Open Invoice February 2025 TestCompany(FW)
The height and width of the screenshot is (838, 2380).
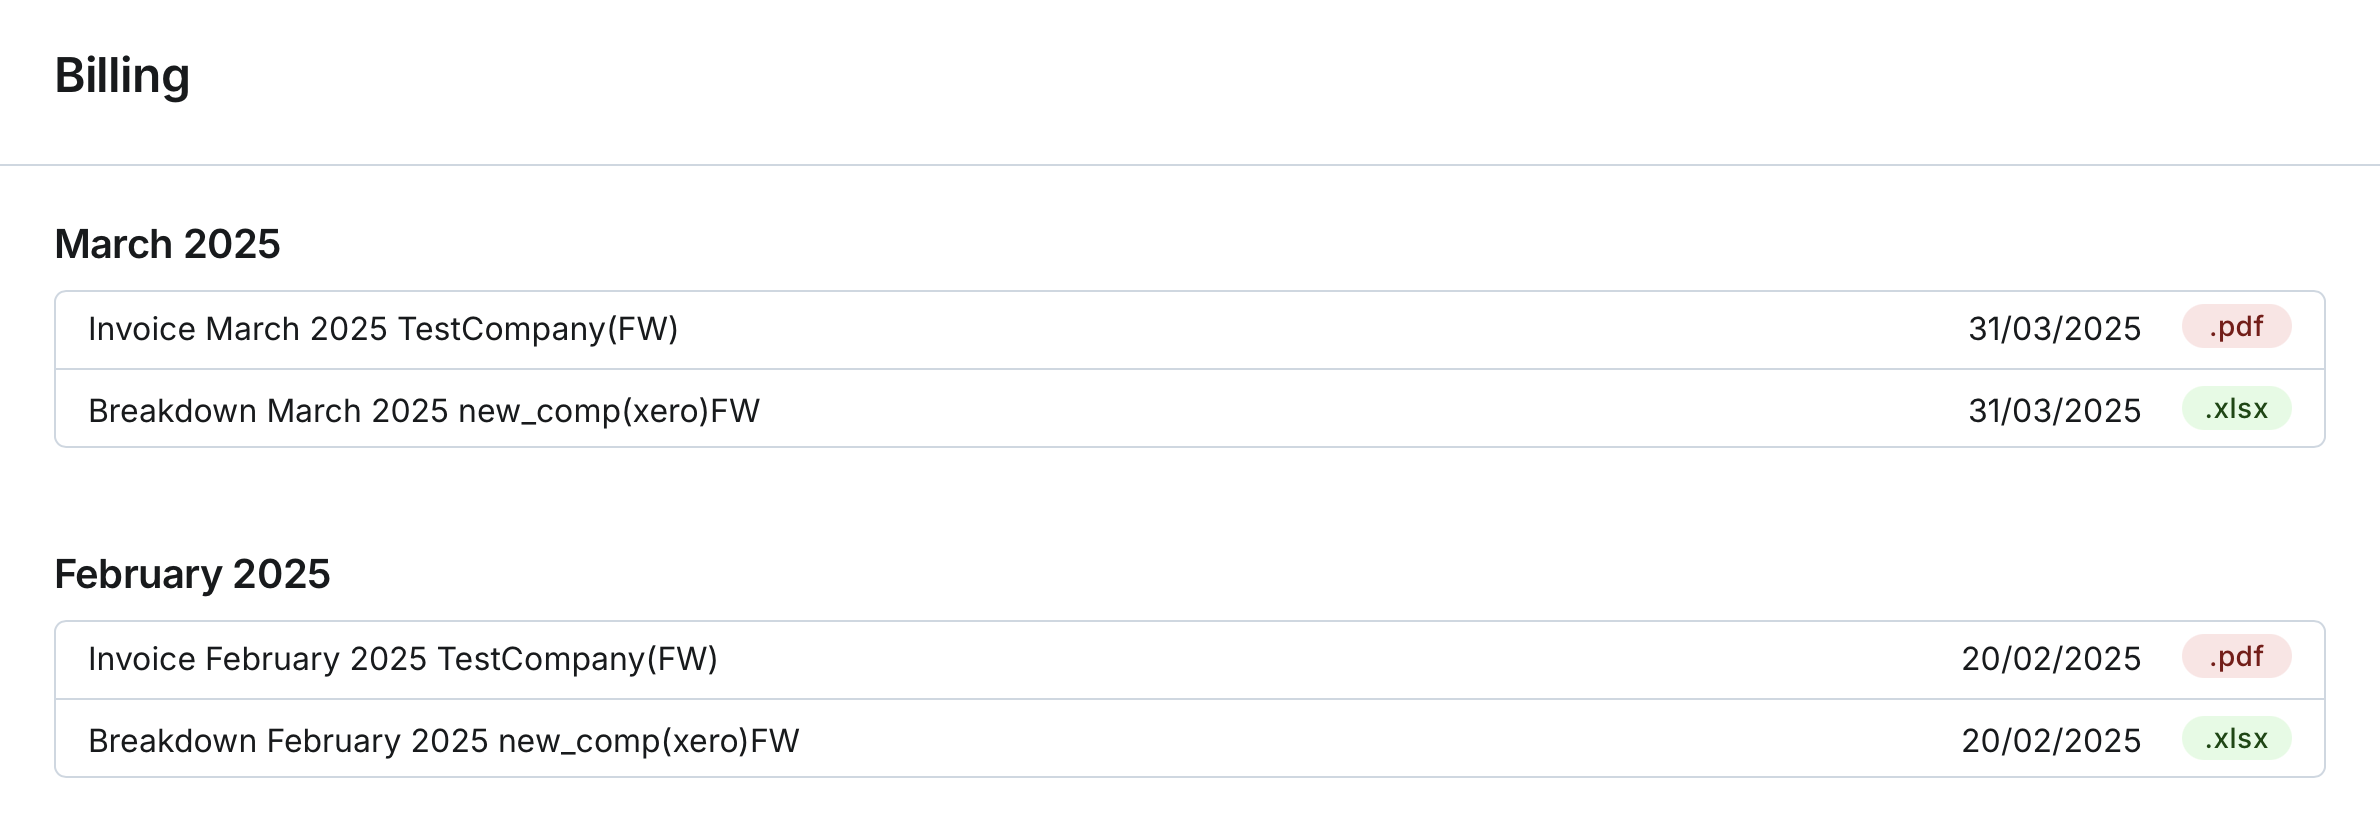[403, 659]
